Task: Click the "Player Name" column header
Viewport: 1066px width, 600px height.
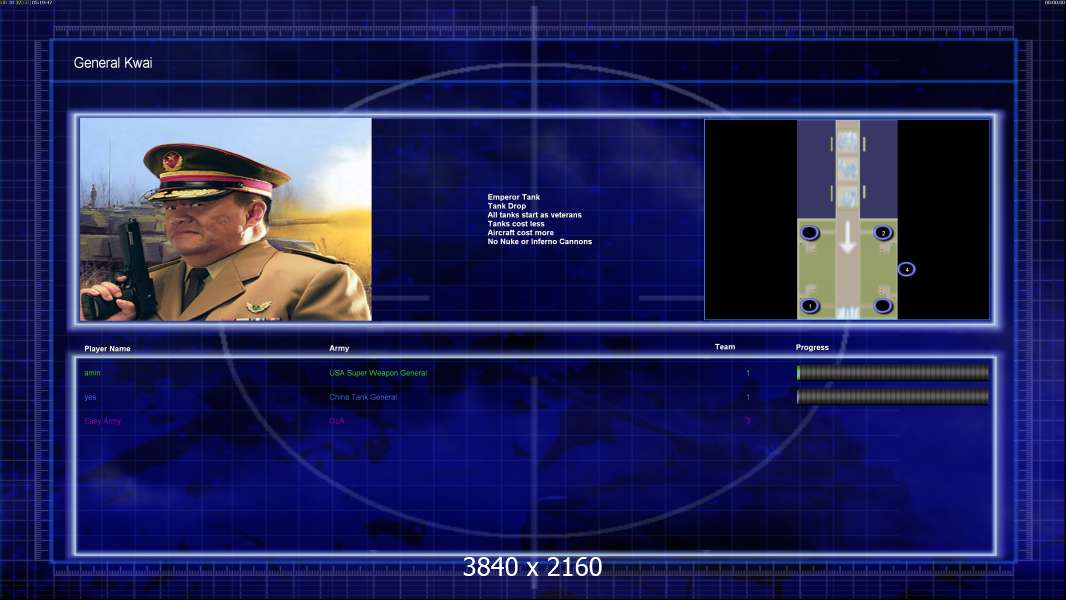Action: 107,349
